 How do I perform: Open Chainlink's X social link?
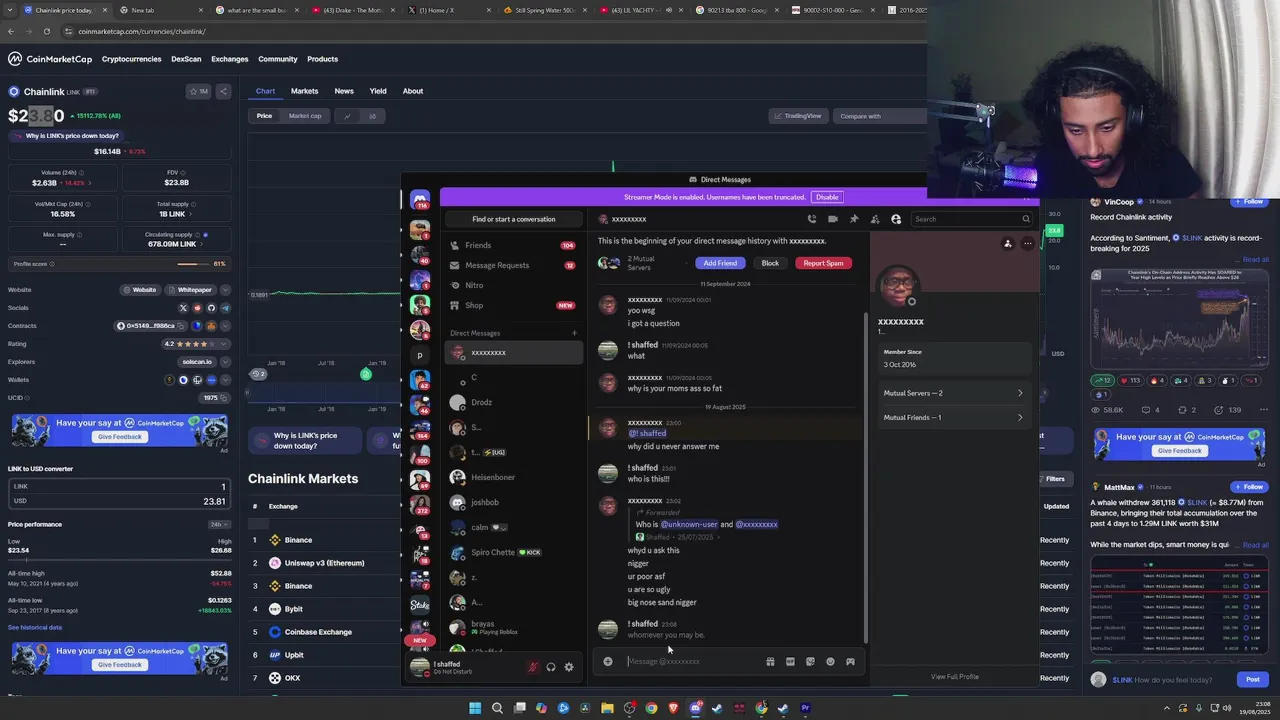[x=183, y=308]
